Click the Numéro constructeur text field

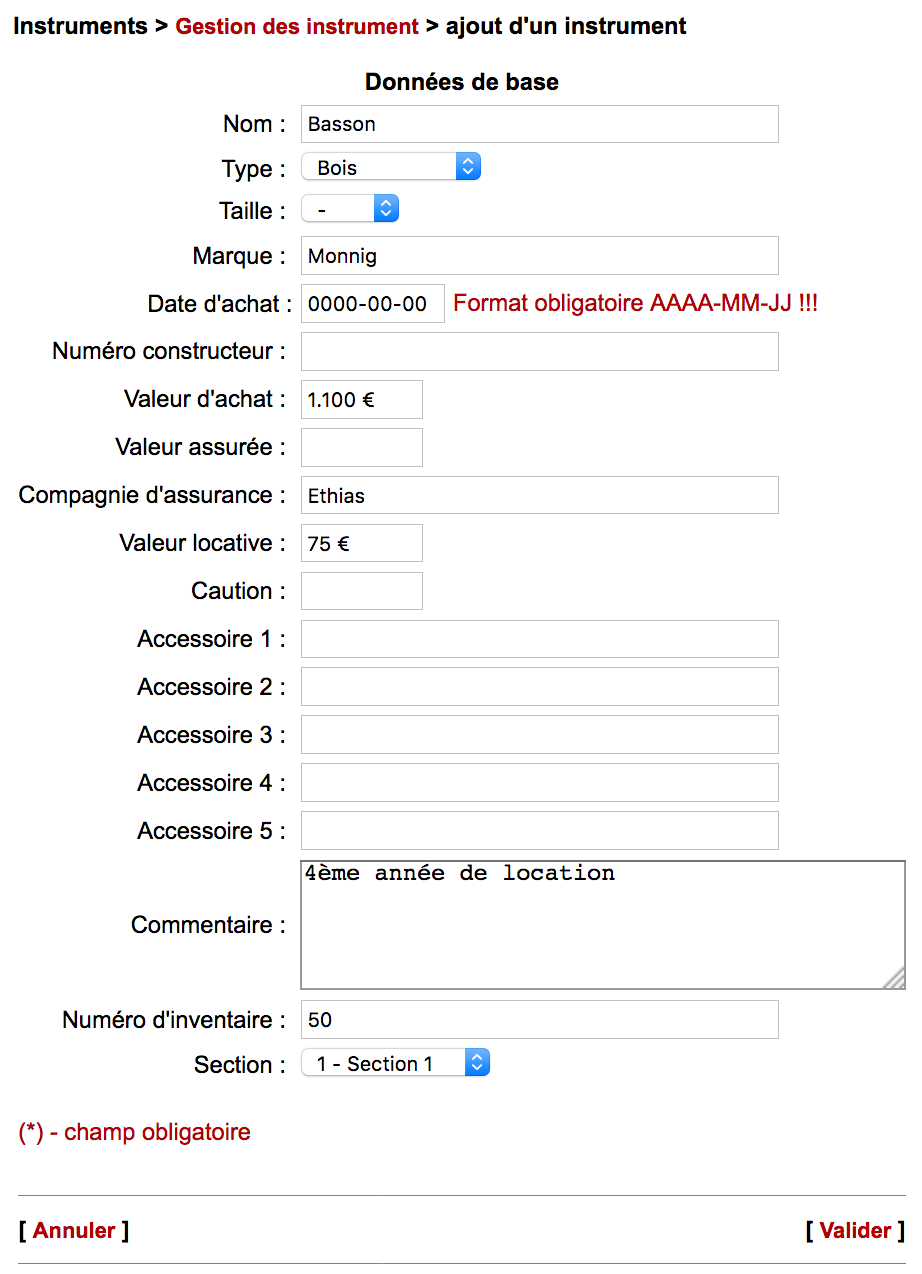pos(539,352)
